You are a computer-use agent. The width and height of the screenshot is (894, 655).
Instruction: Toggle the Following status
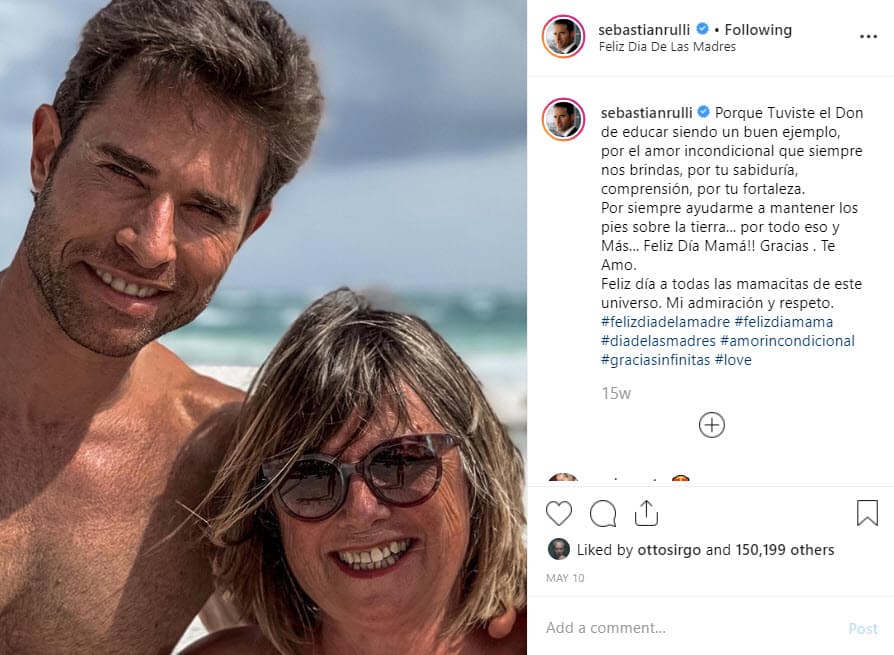(758, 29)
